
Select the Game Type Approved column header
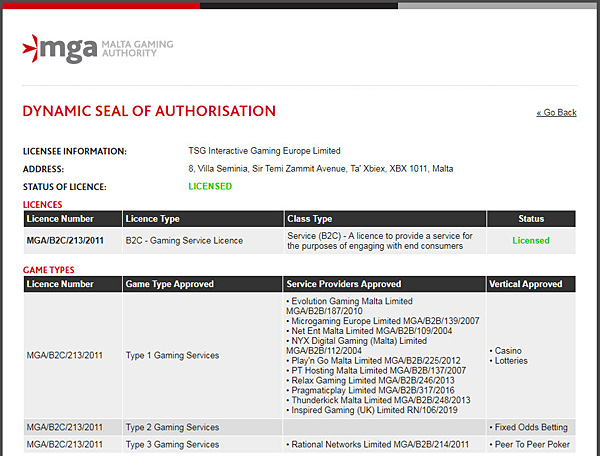pyautogui.click(x=169, y=284)
